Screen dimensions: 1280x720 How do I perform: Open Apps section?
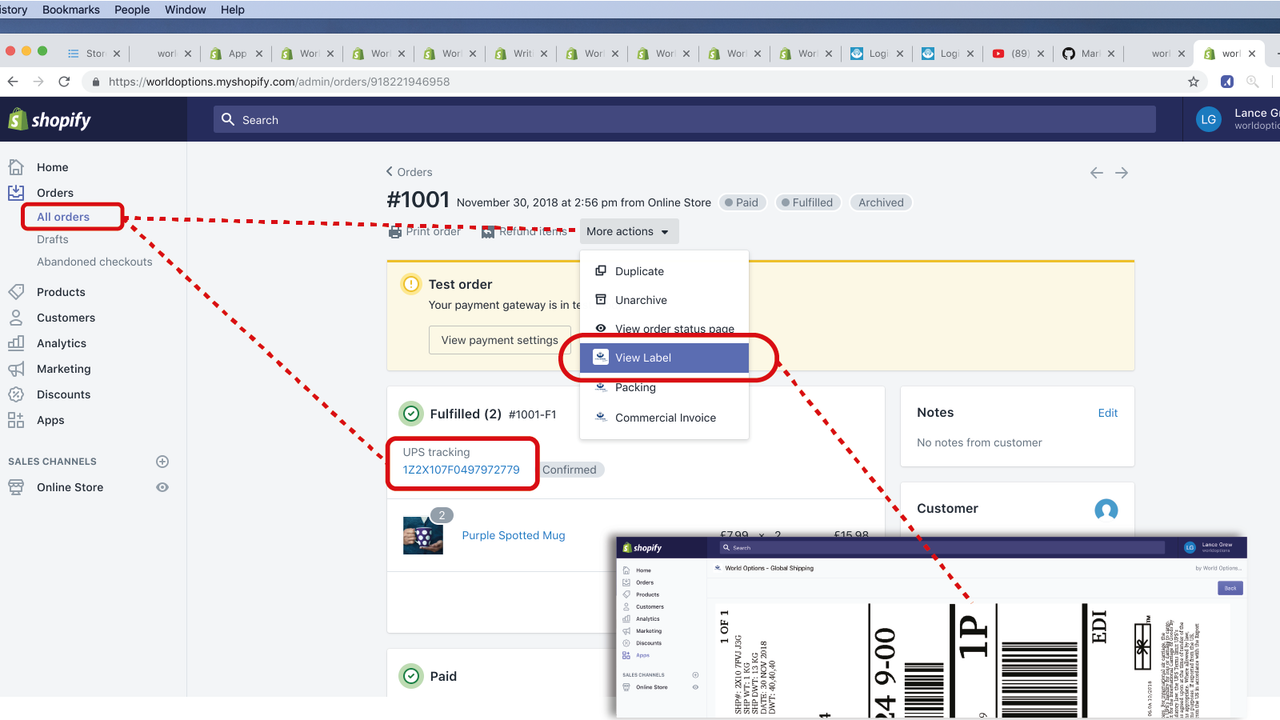pos(50,420)
